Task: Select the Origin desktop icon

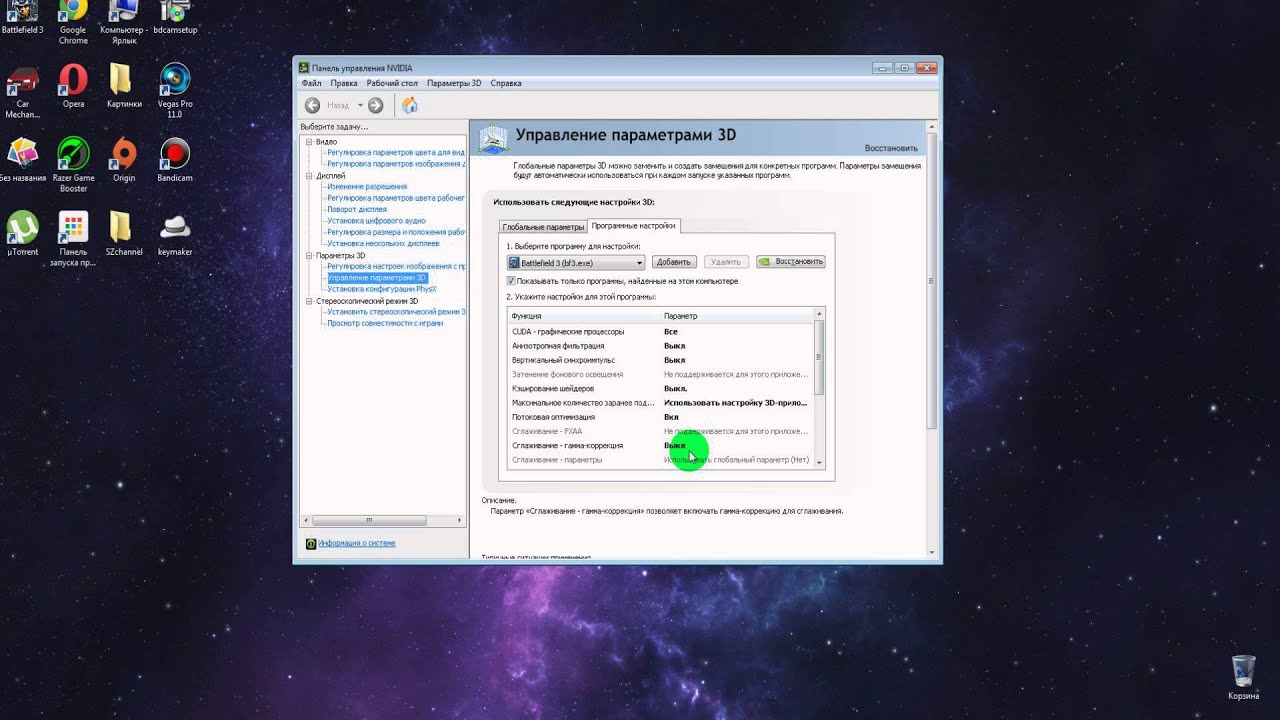Action: 124,160
